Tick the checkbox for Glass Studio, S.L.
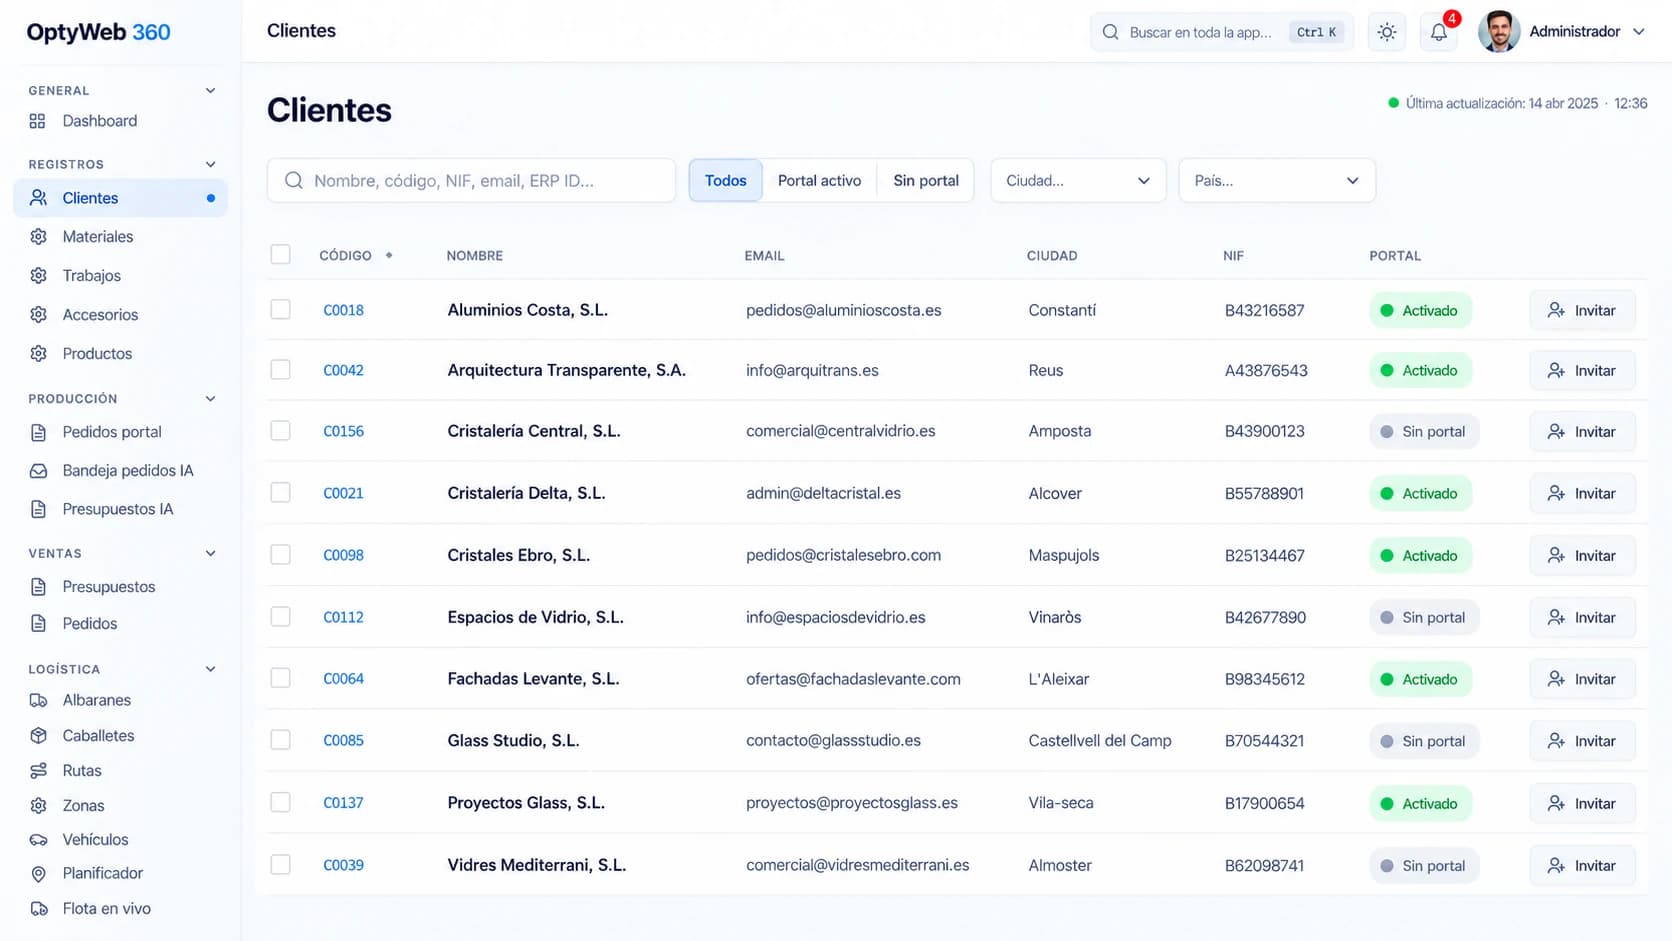 click(280, 740)
